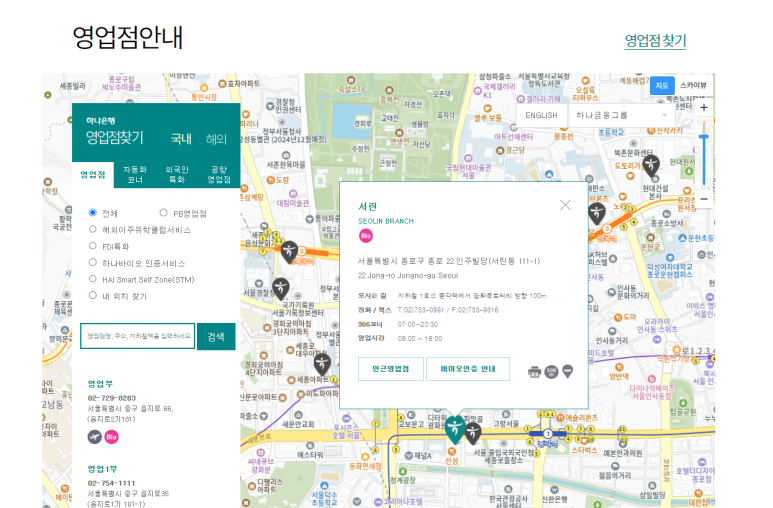
Task: Select the branch marker near 세종대우아파트
Action: pyautogui.click(x=322, y=364)
